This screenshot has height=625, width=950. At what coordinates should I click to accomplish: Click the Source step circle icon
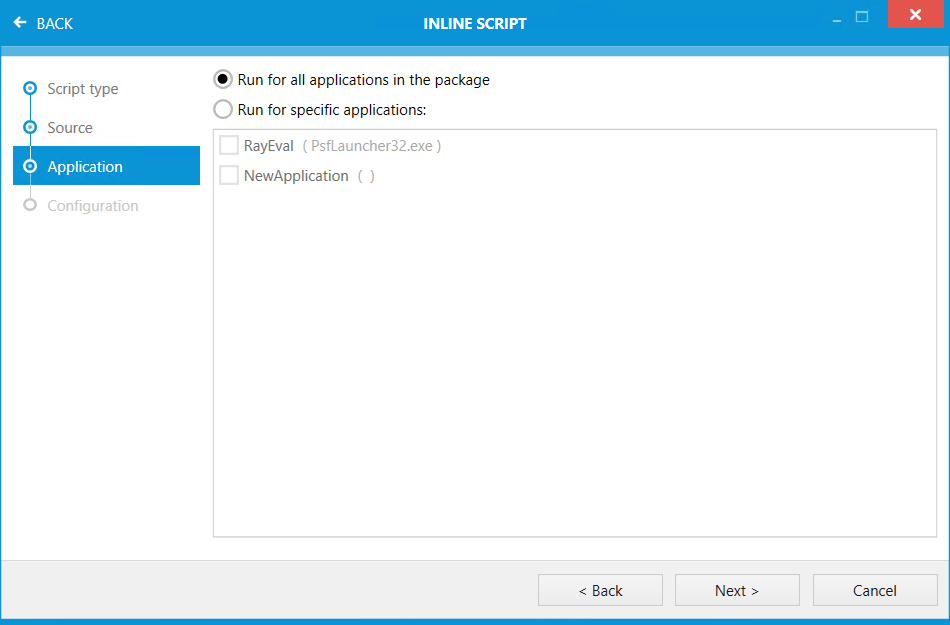pyautogui.click(x=31, y=127)
